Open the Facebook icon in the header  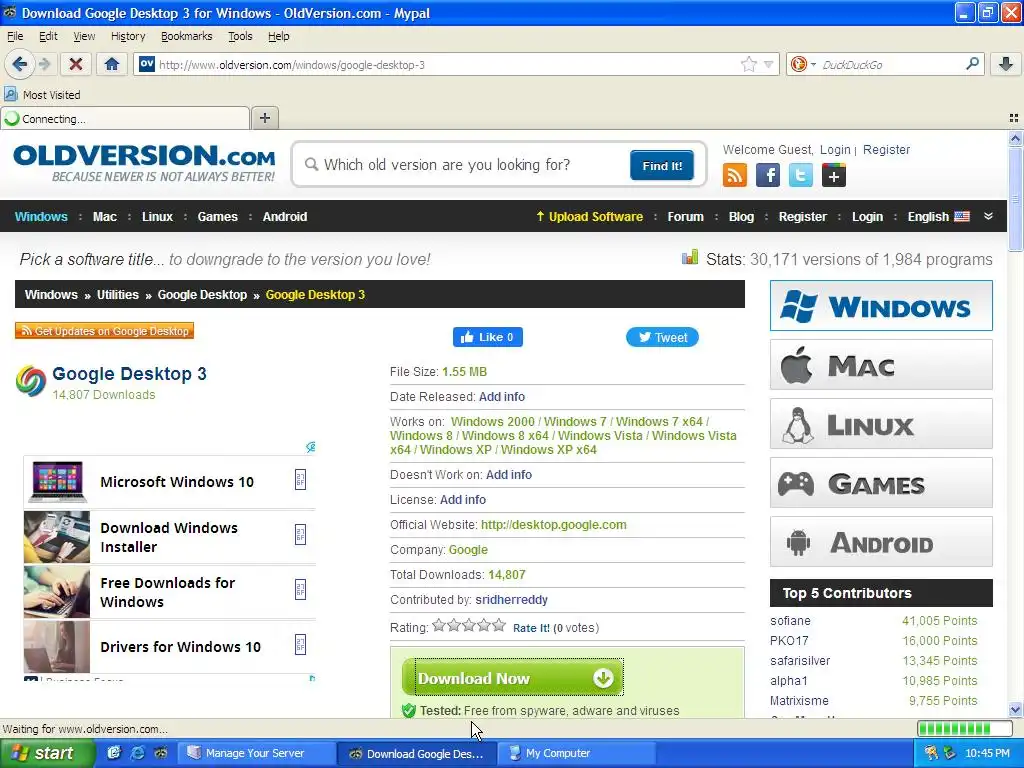click(767, 175)
